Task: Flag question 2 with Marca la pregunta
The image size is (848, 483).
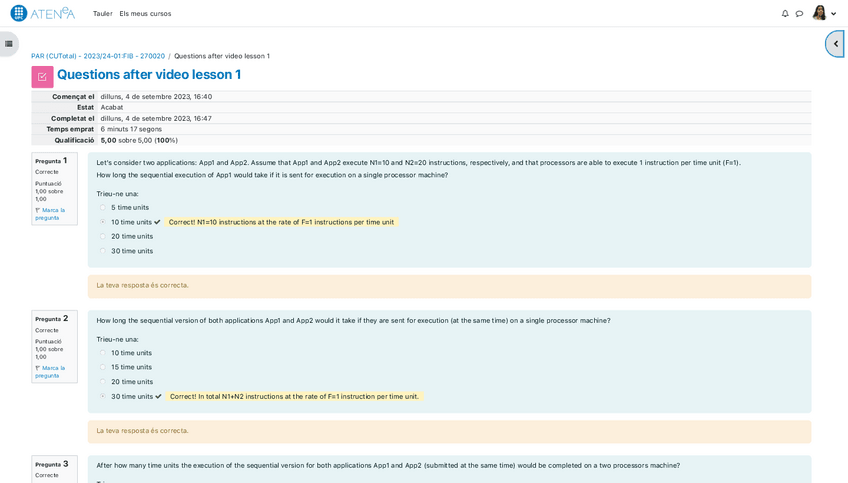Action: pos(52,372)
